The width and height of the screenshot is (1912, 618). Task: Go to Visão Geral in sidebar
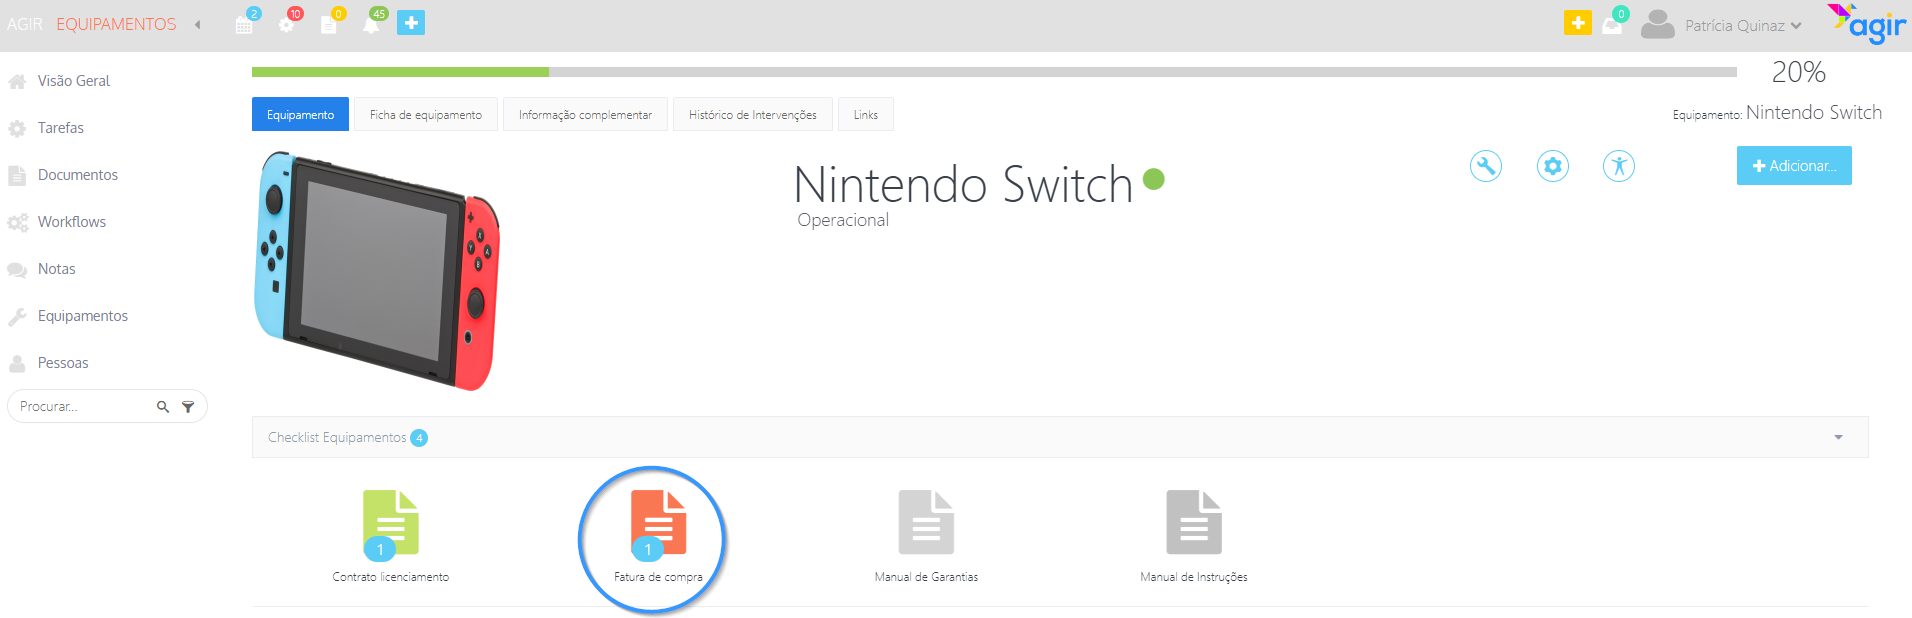click(x=74, y=81)
